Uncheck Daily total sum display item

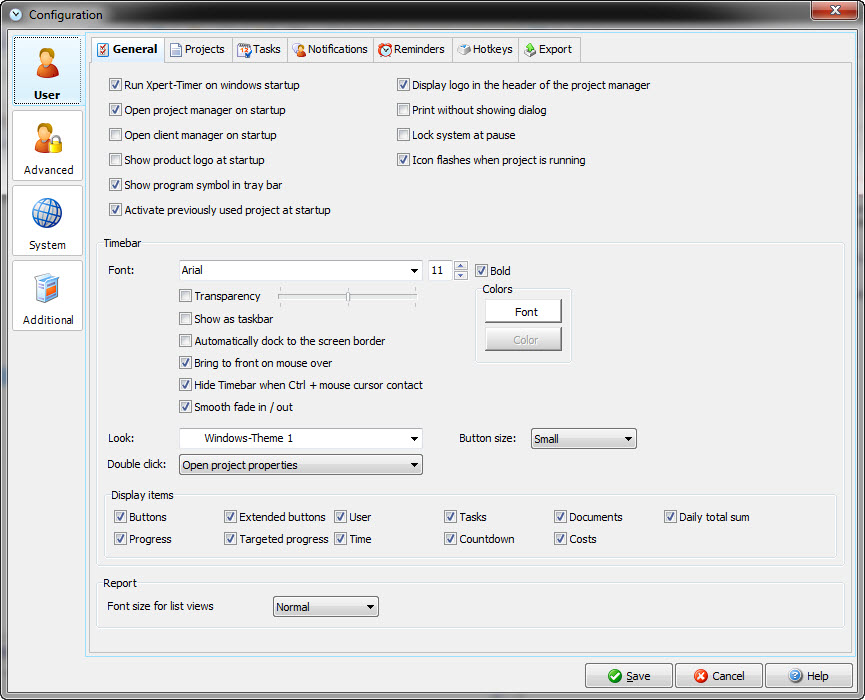[670, 517]
